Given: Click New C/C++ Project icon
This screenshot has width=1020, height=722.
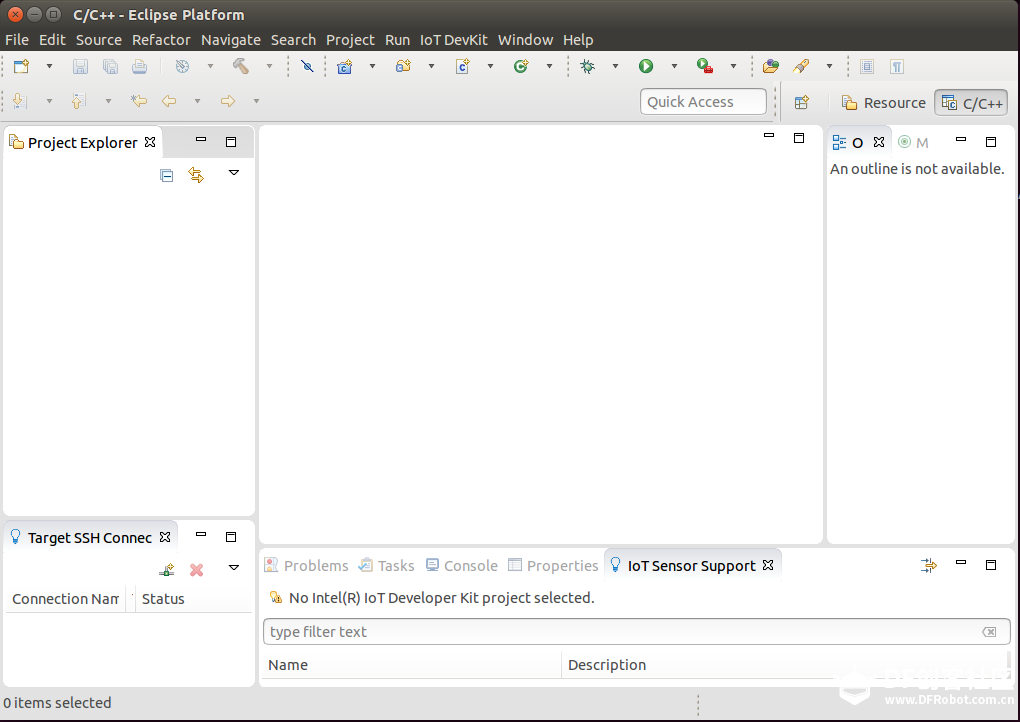Looking at the screenshot, I should point(345,66).
